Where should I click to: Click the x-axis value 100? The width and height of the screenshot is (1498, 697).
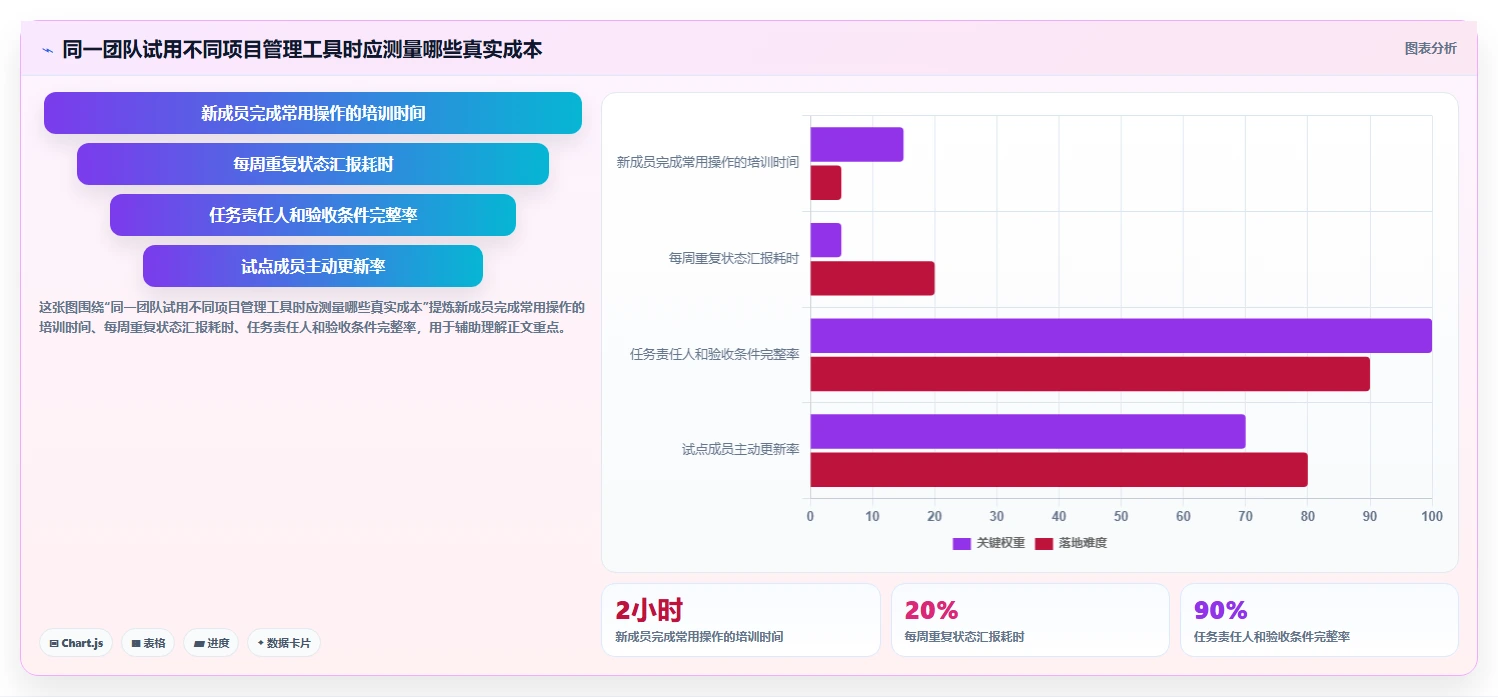(1432, 516)
